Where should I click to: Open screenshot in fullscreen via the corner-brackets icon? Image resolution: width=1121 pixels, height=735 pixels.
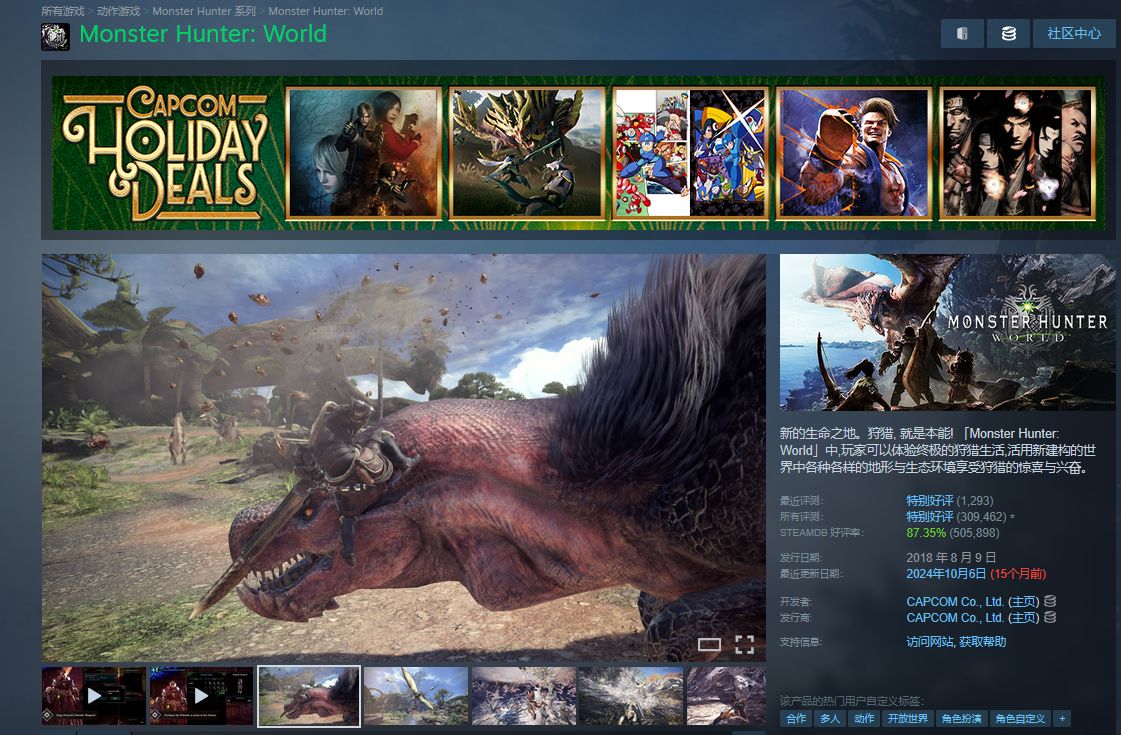(x=744, y=644)
